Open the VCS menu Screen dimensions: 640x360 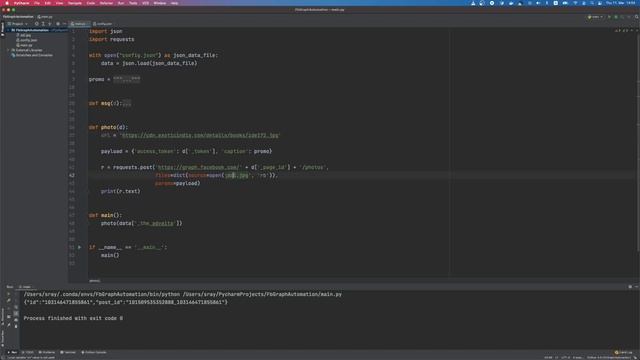tap(145, 3)
